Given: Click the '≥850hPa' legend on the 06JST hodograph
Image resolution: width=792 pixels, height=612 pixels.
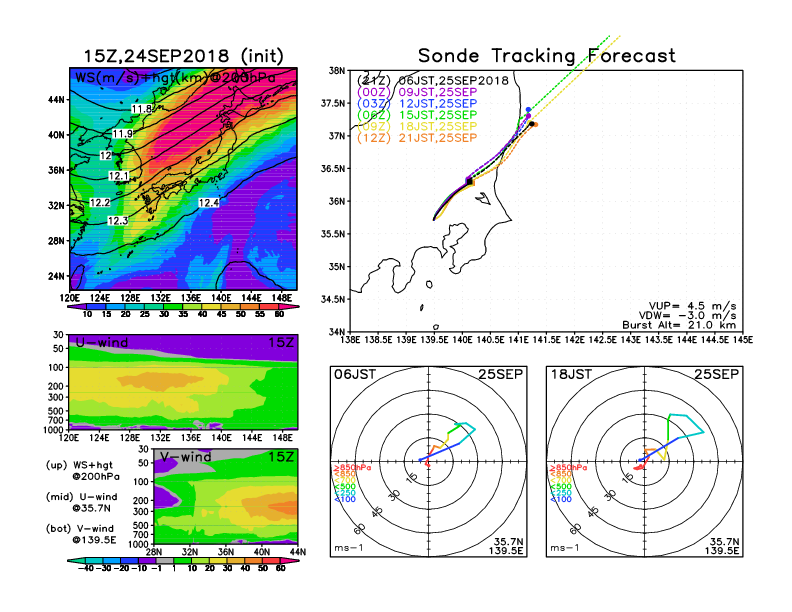Looking at the screenshot, I should (352, 468).
